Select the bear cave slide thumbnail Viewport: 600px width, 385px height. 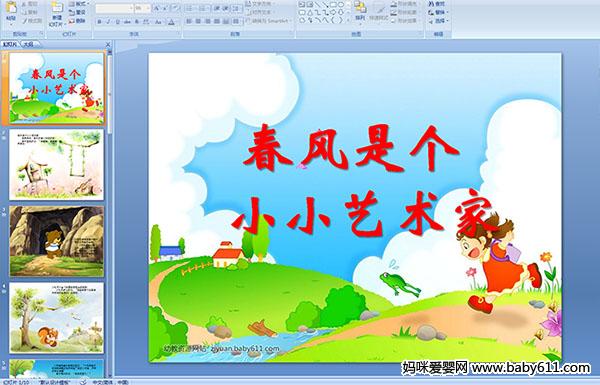point(57,241)
